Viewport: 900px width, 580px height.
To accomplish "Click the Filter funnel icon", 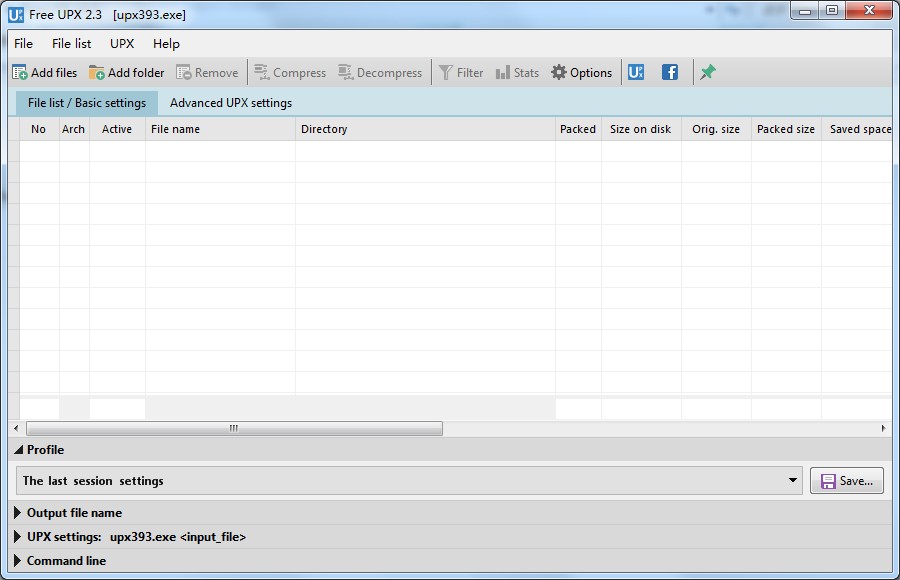I will pyautogui.click(x=446, y=73).
